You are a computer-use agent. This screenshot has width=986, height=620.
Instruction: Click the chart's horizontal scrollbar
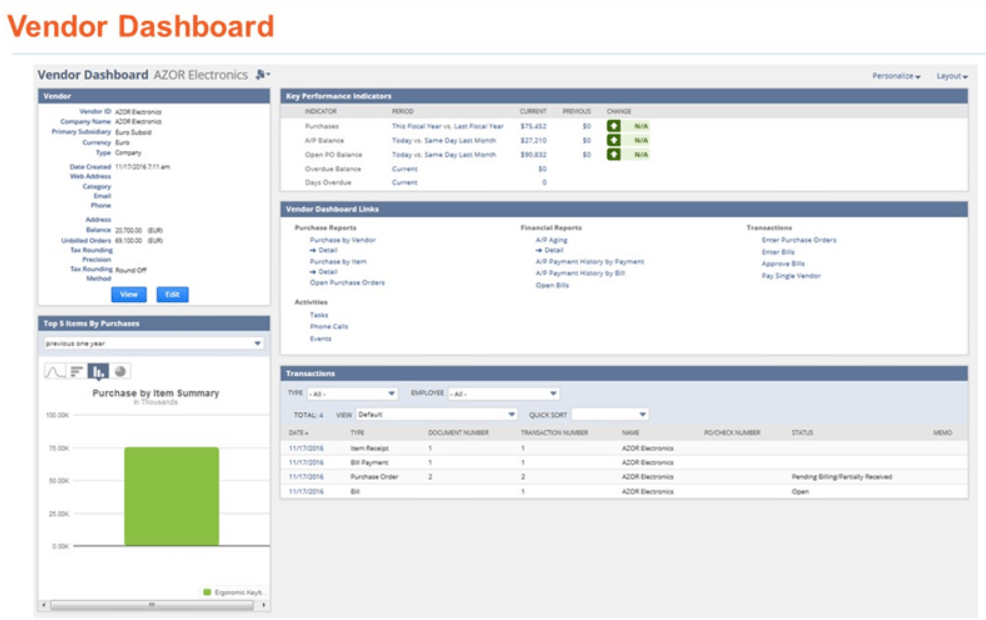pos(152,605)
